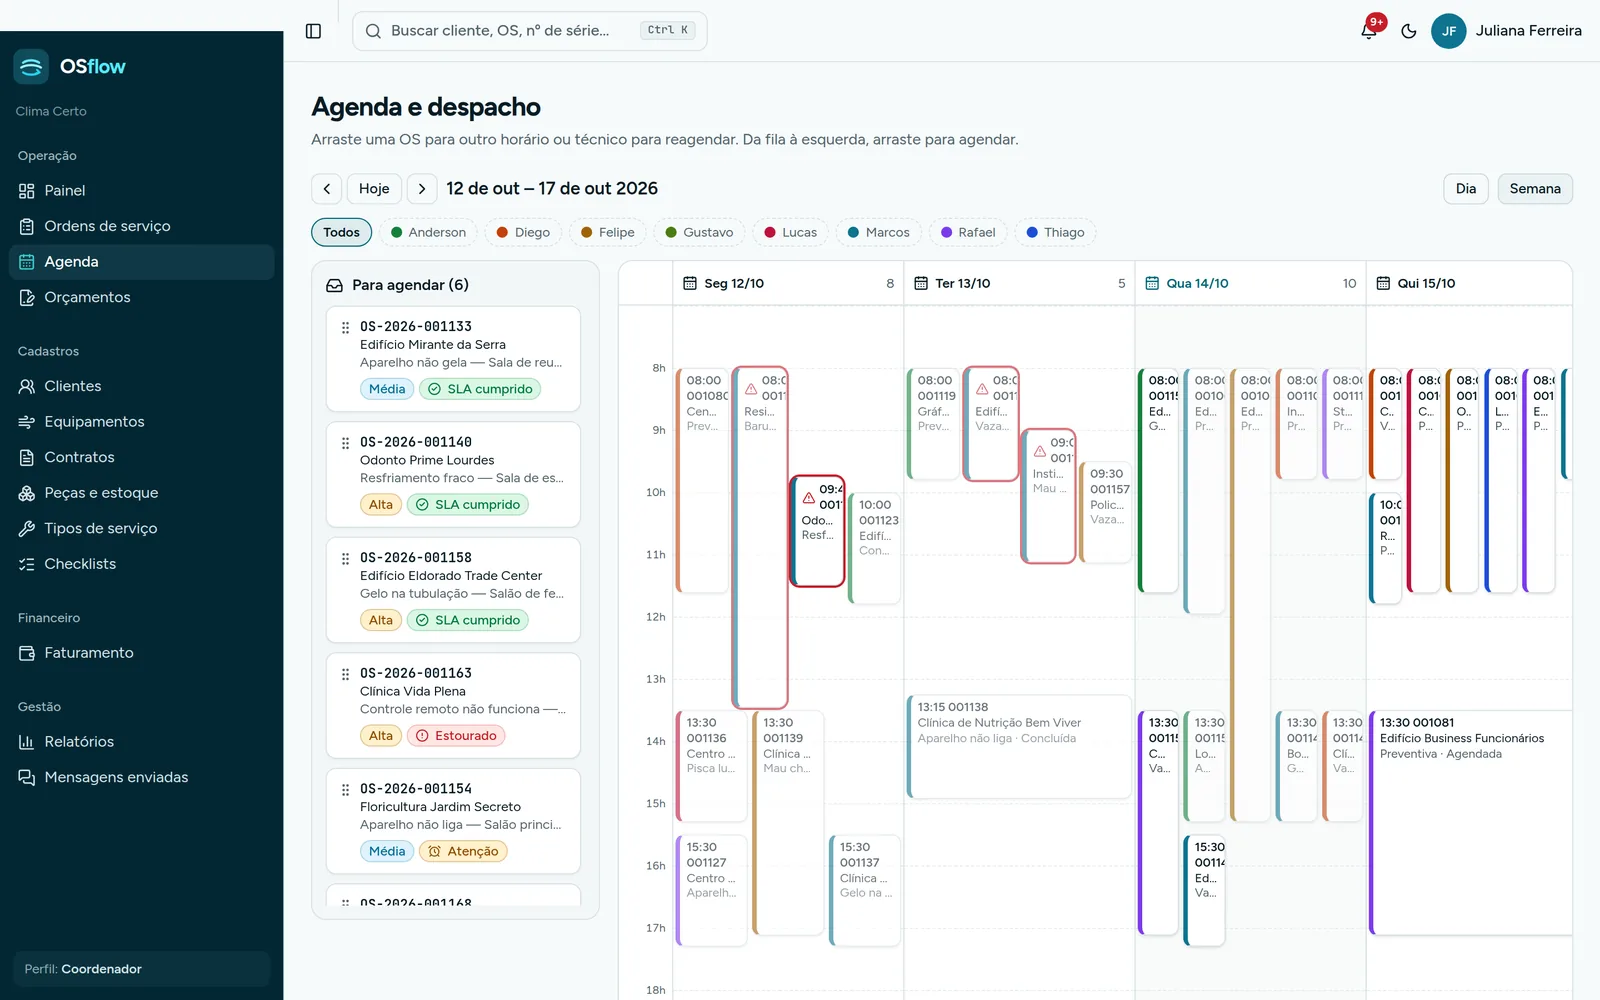Click the Para agendar inbox icon

coord(335,285)
